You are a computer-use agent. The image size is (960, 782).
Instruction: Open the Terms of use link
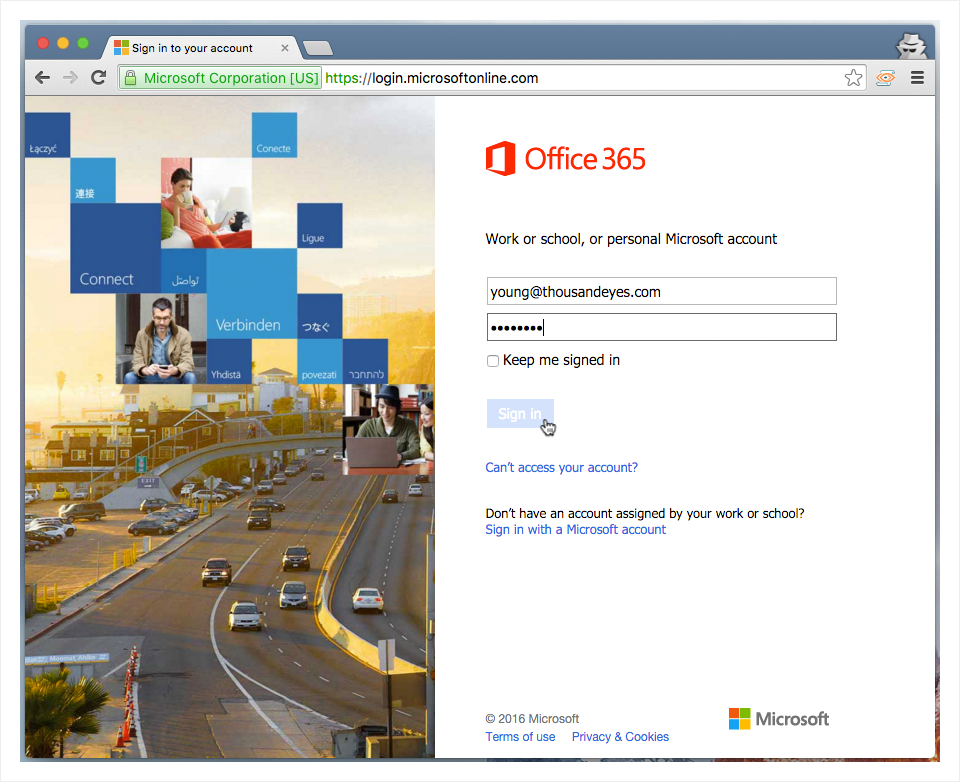(520, 737)
